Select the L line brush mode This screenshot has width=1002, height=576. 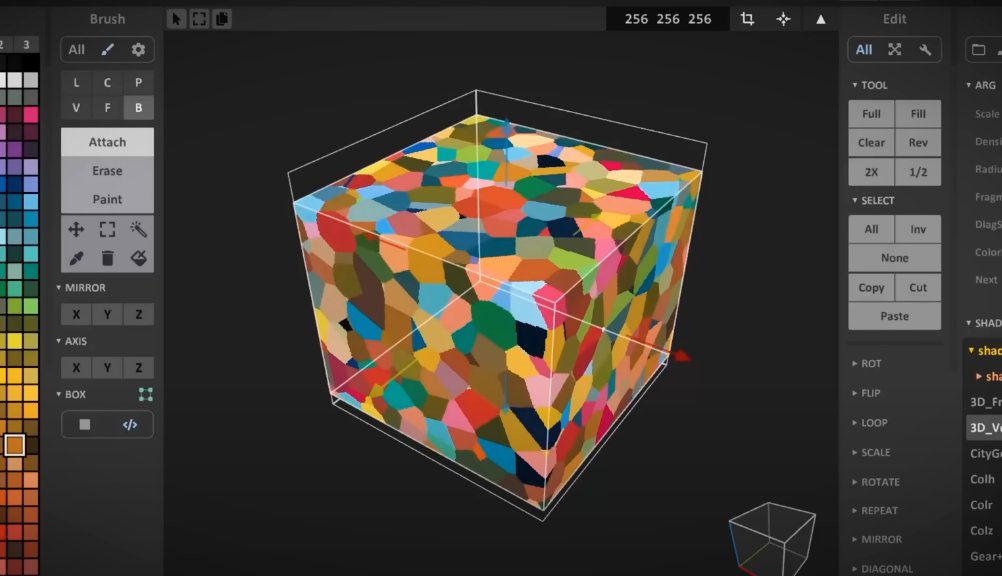76,82
